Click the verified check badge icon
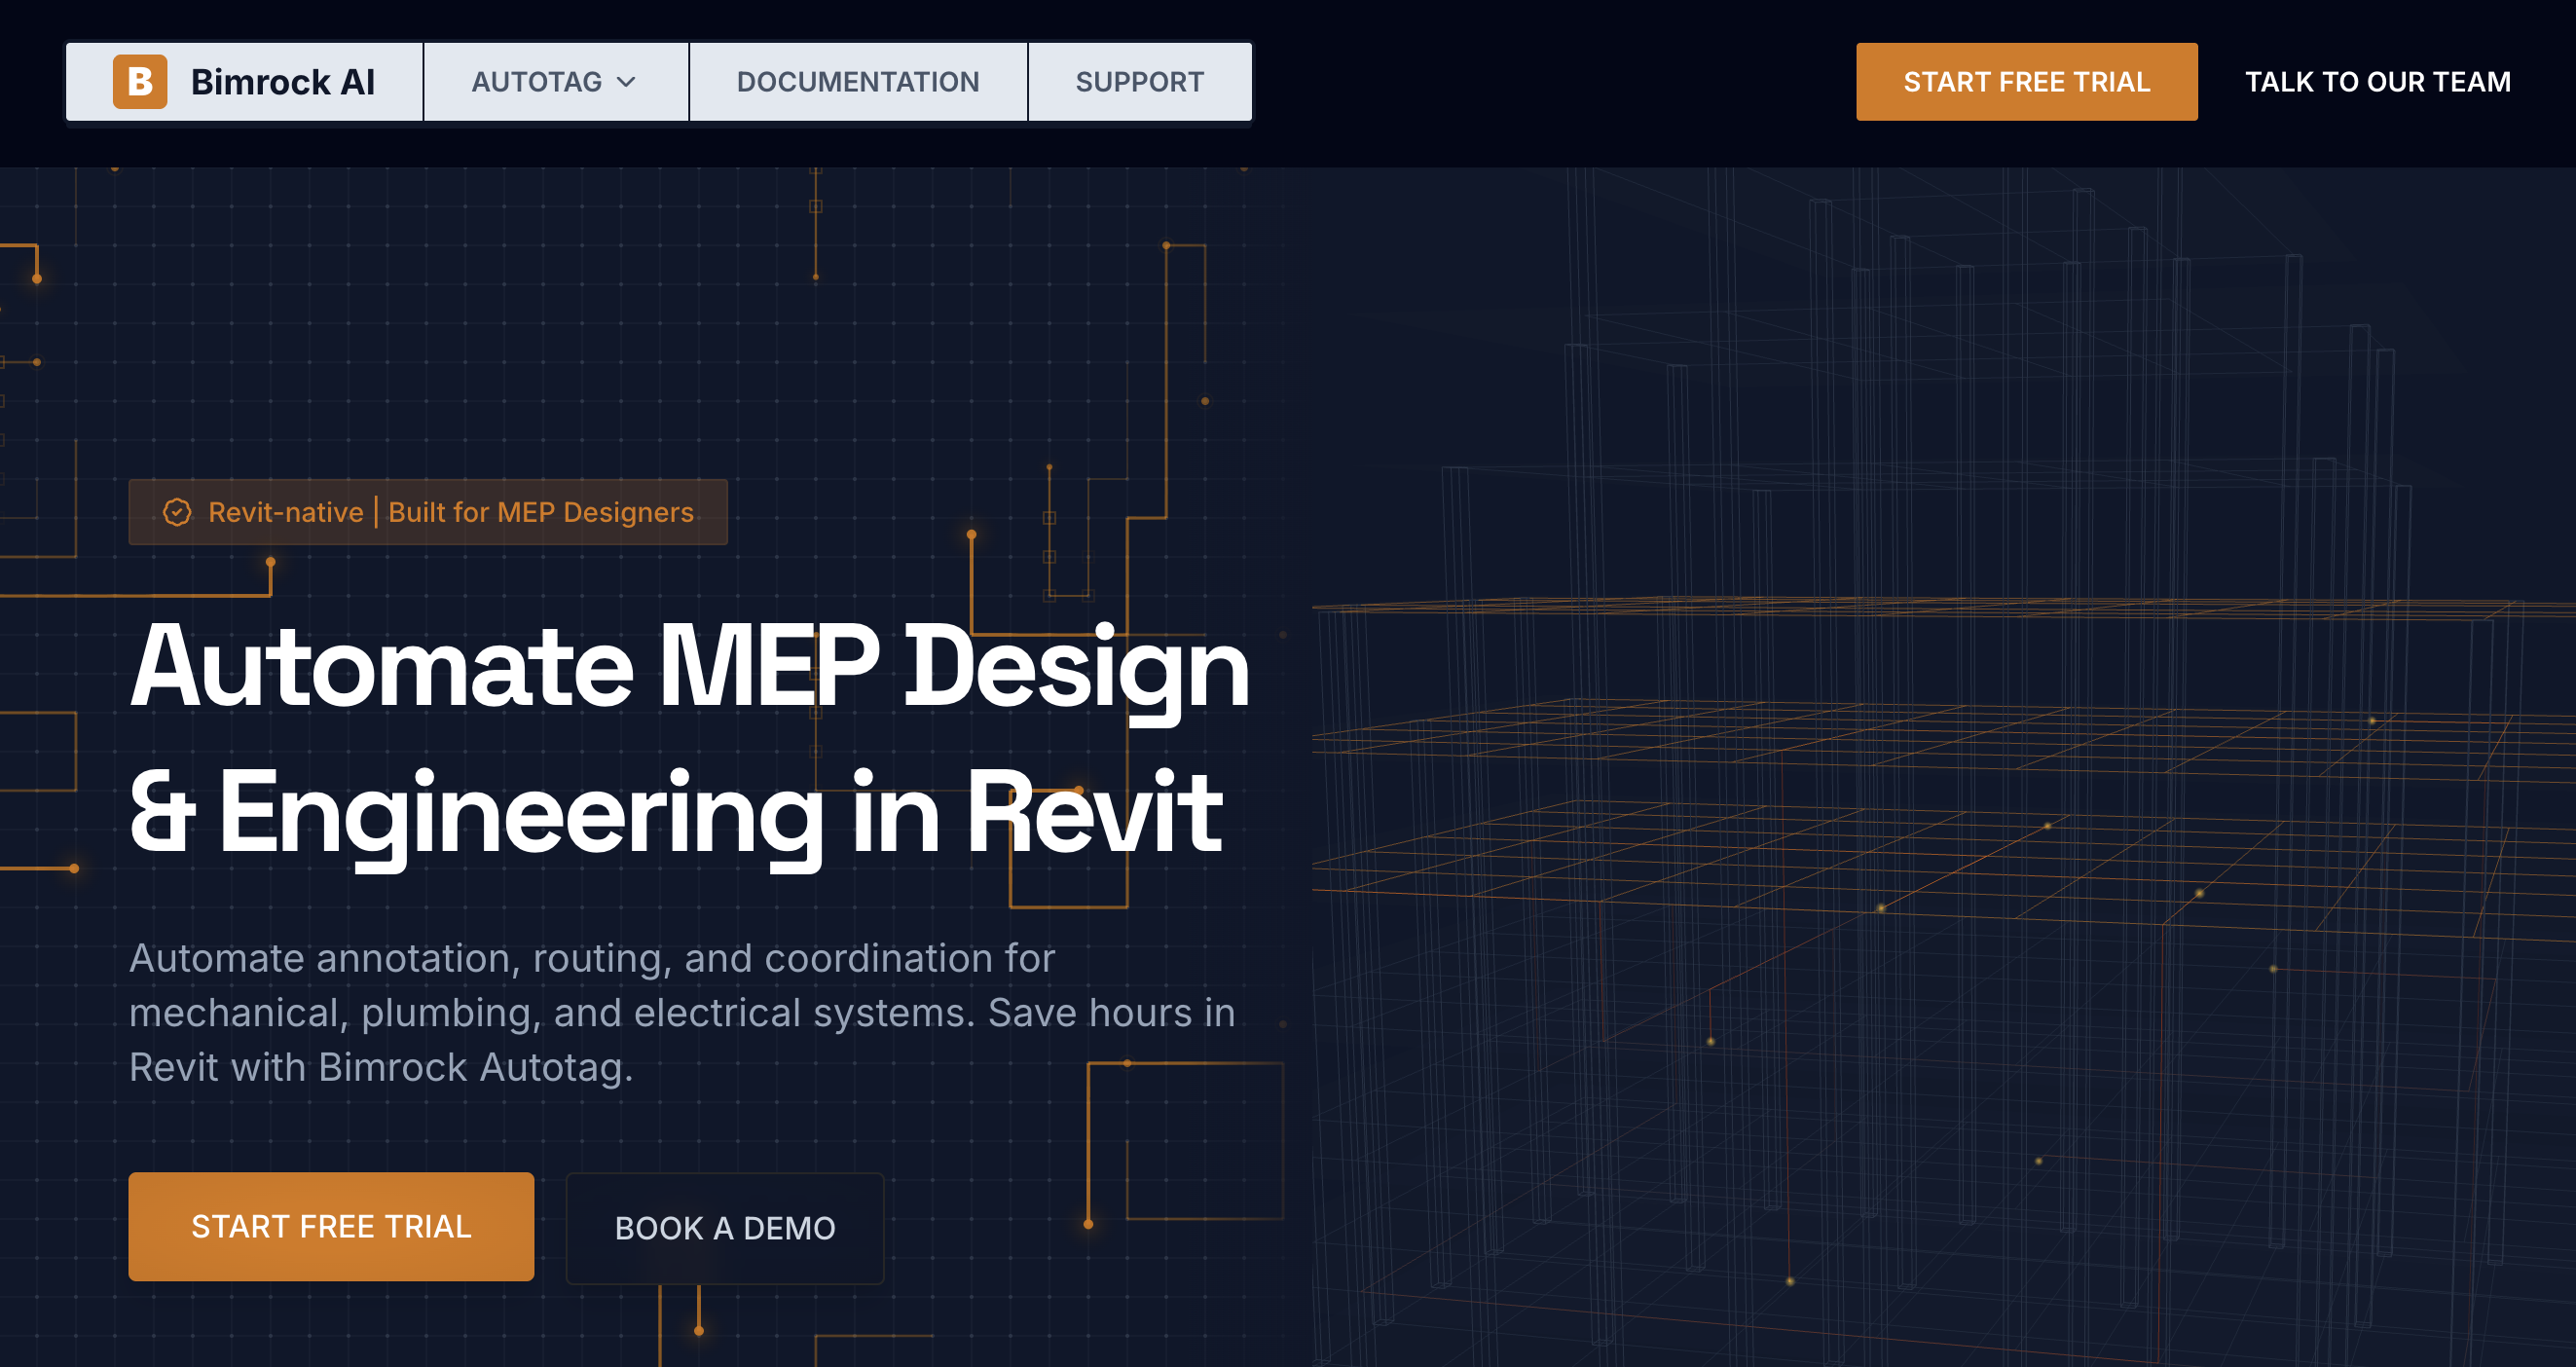Viewport: 2576px width, 1367px height. pyautogui.click(x=177, y=512)
